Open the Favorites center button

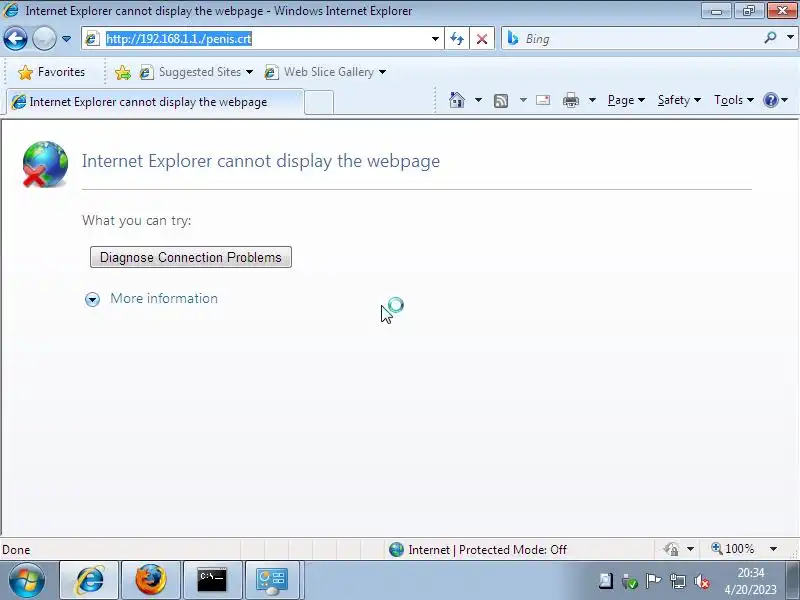point(51,72)
